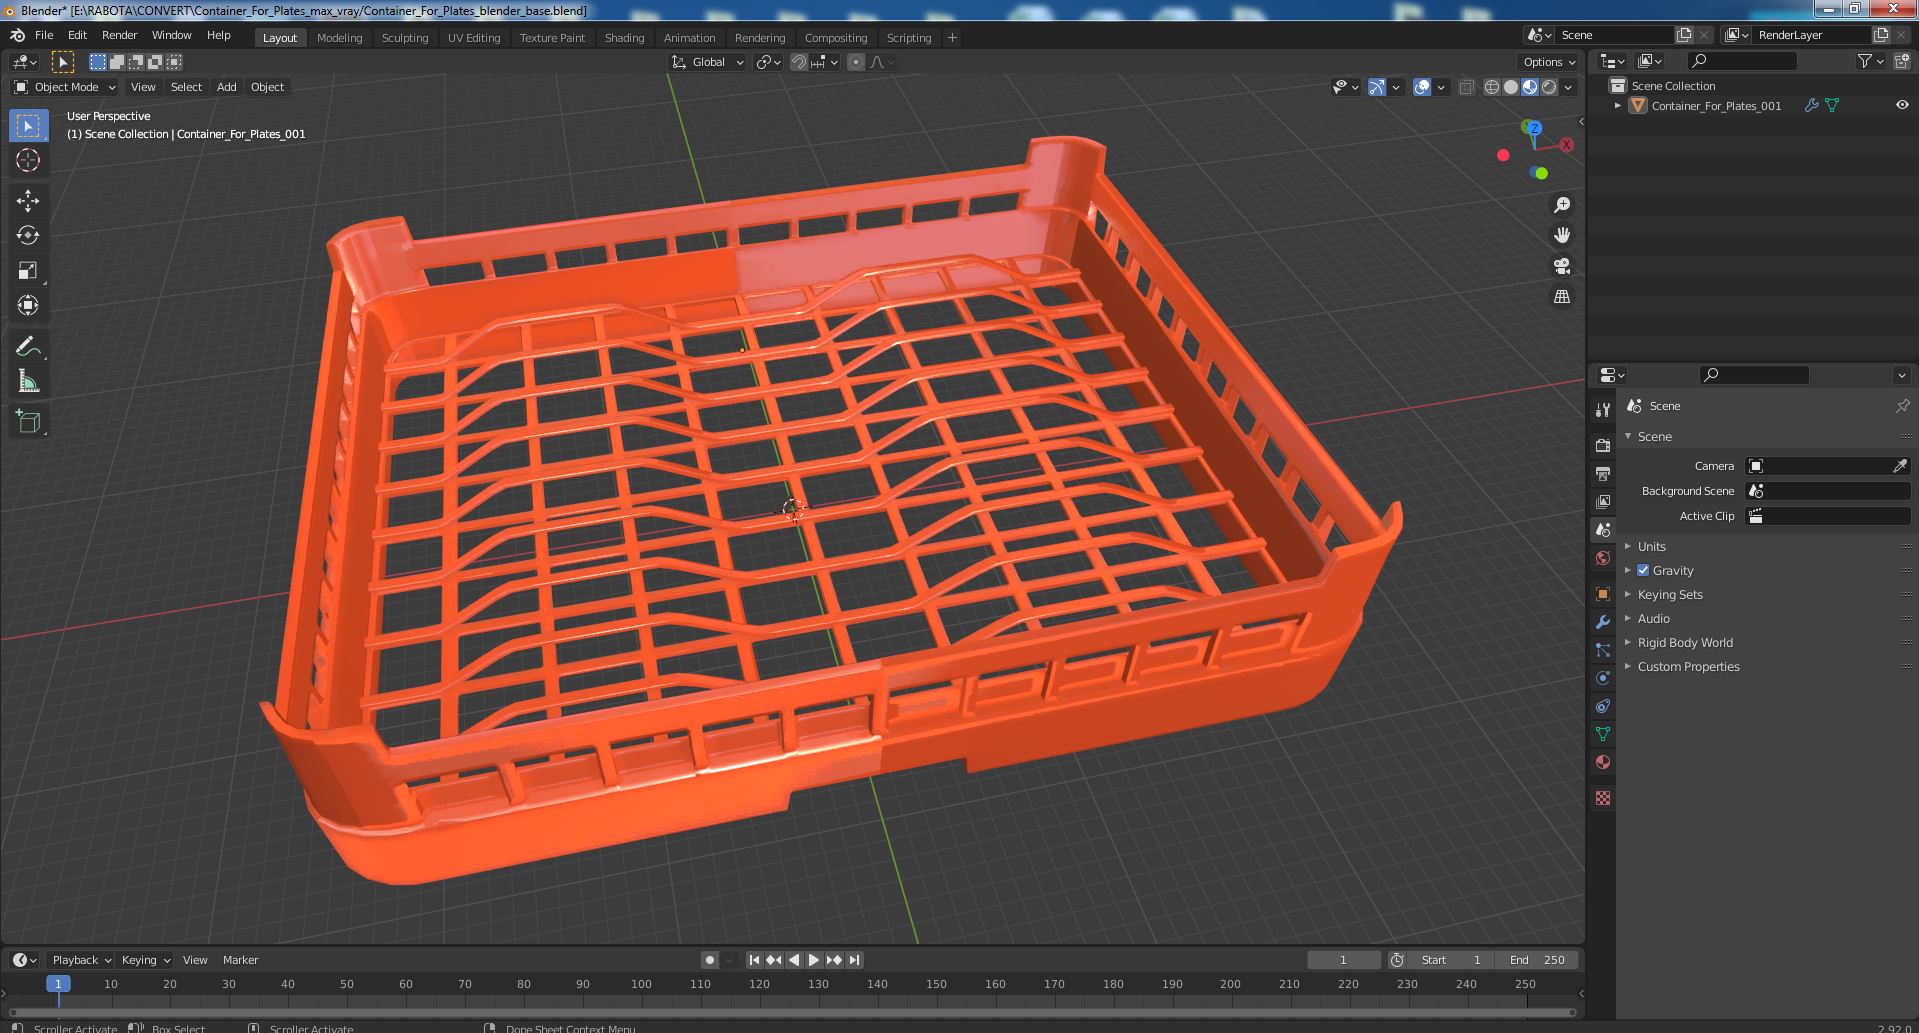Toggle auto keying record button
1919x1033 pixels.
click(710, 960)
